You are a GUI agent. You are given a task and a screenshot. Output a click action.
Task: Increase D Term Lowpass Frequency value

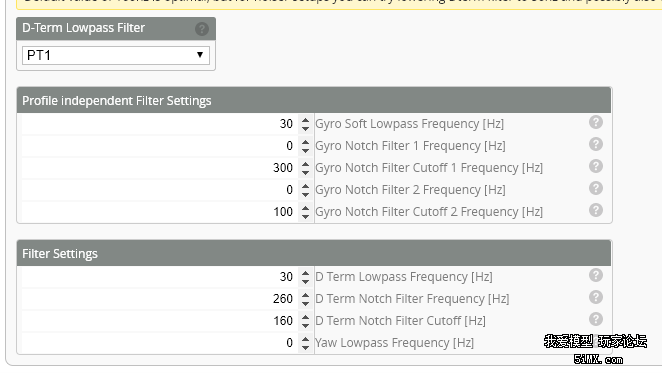tap(305, 273)
